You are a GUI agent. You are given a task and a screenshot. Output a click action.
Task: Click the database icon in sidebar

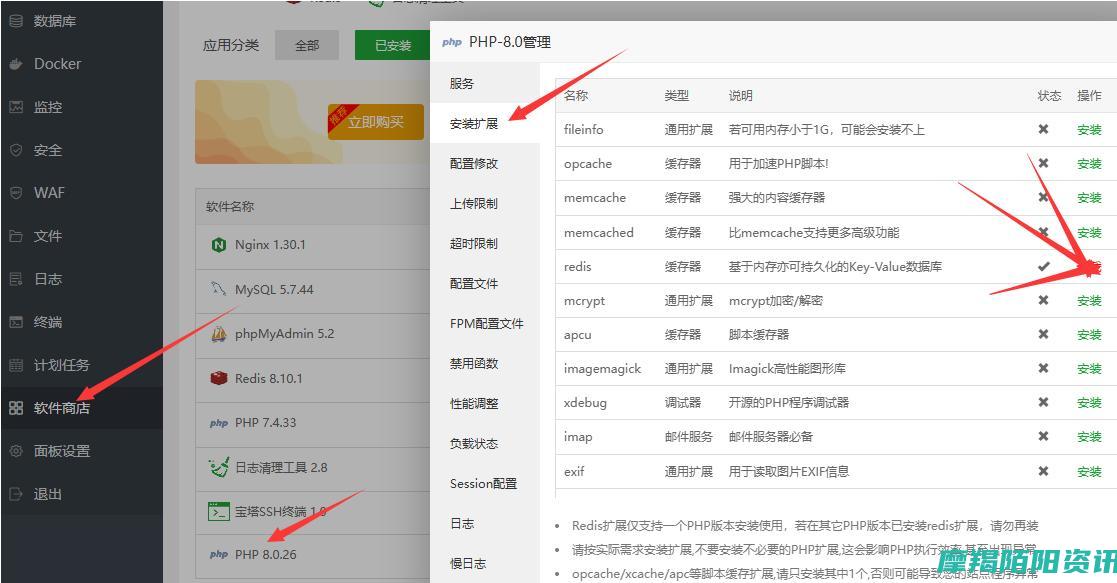click(x=16, y=21)
